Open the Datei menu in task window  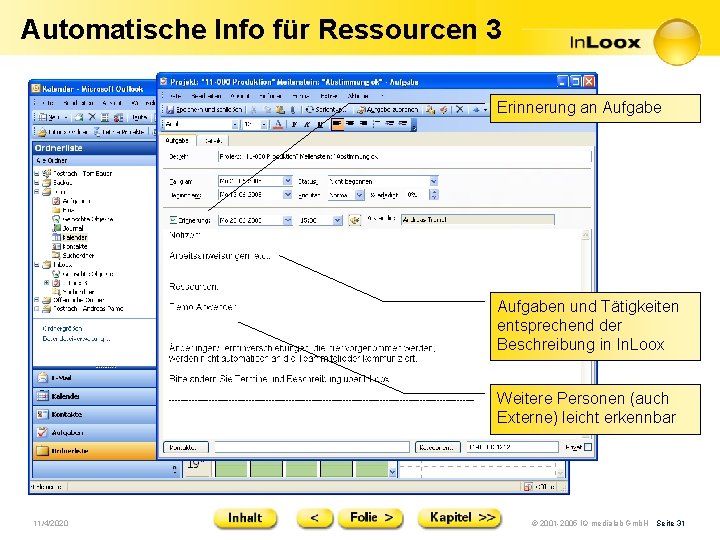click(x=176, y=96)
